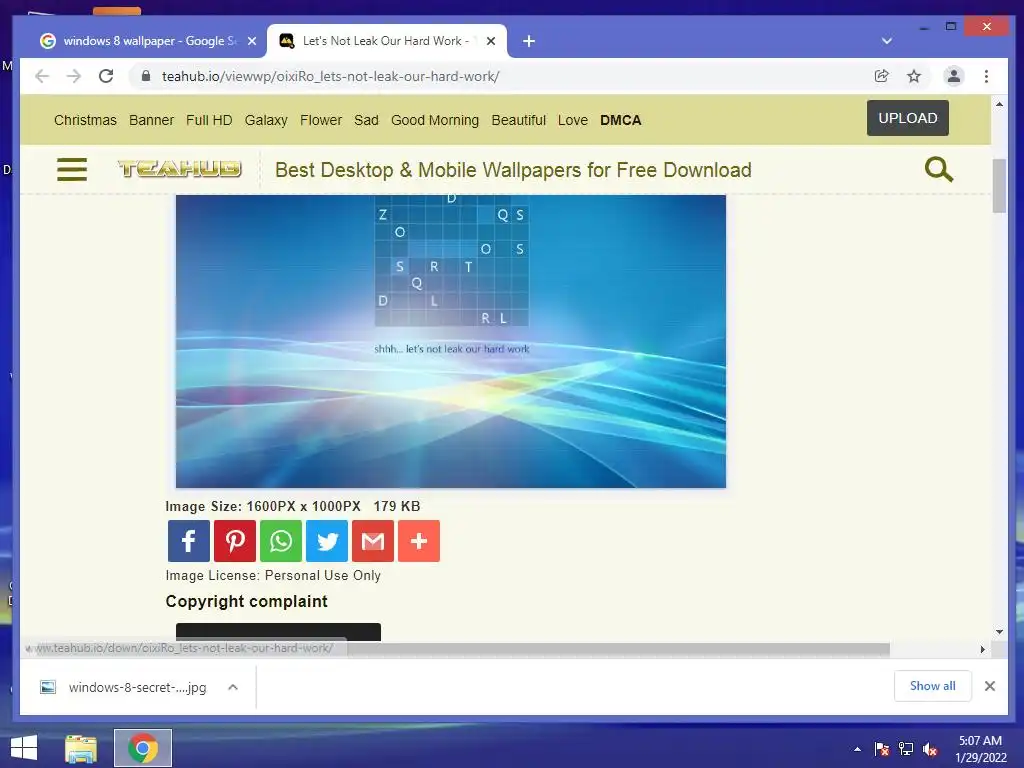Open the Chrome profile avatar
The width and height of the screenshot is (1024, 768).
coord(953,76)
